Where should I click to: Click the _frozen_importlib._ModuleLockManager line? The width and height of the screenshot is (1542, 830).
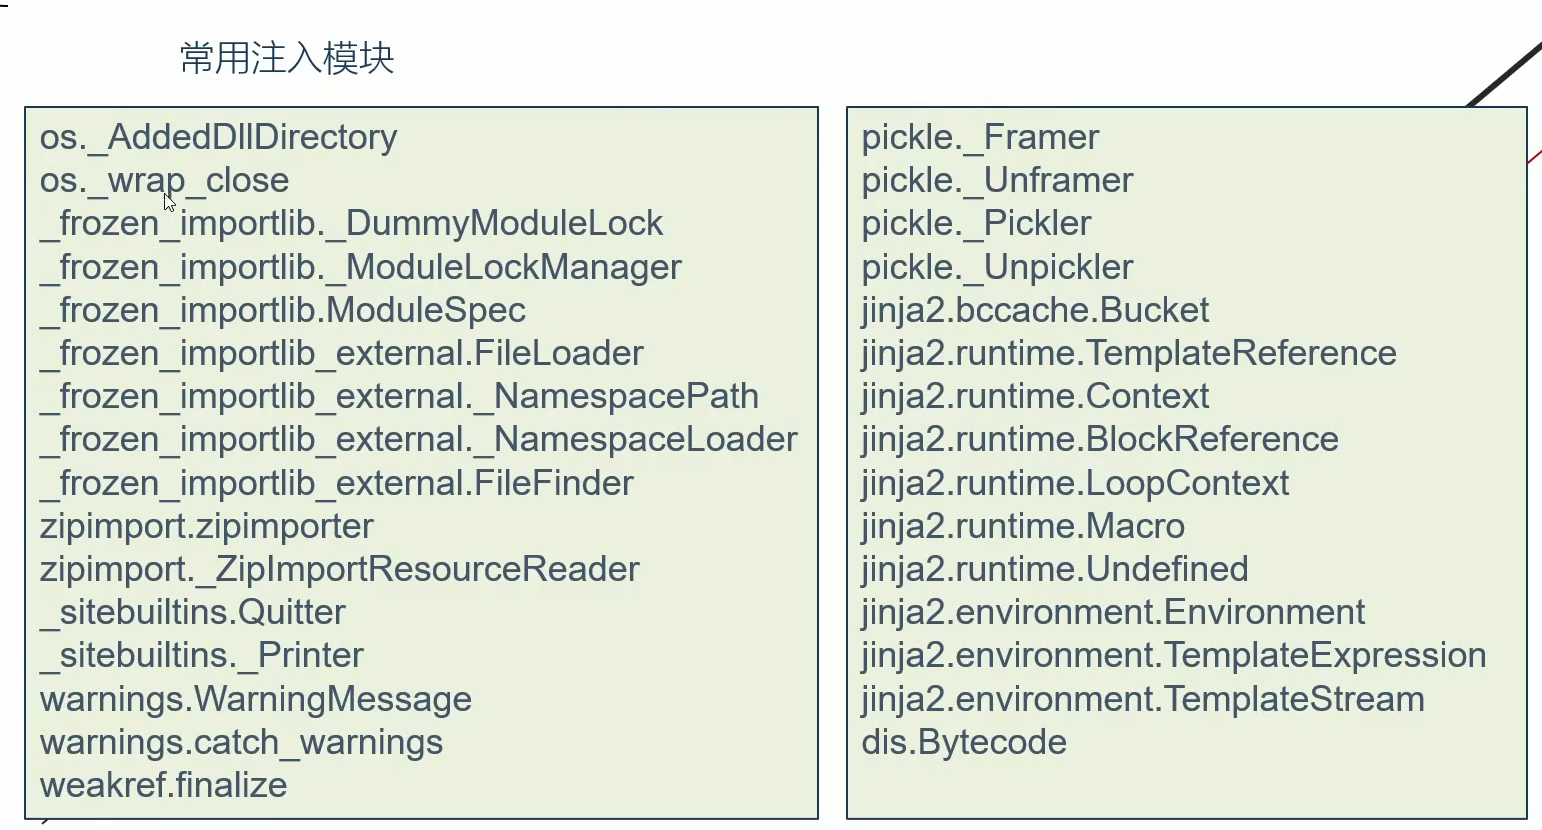click(x=360, y=267)
